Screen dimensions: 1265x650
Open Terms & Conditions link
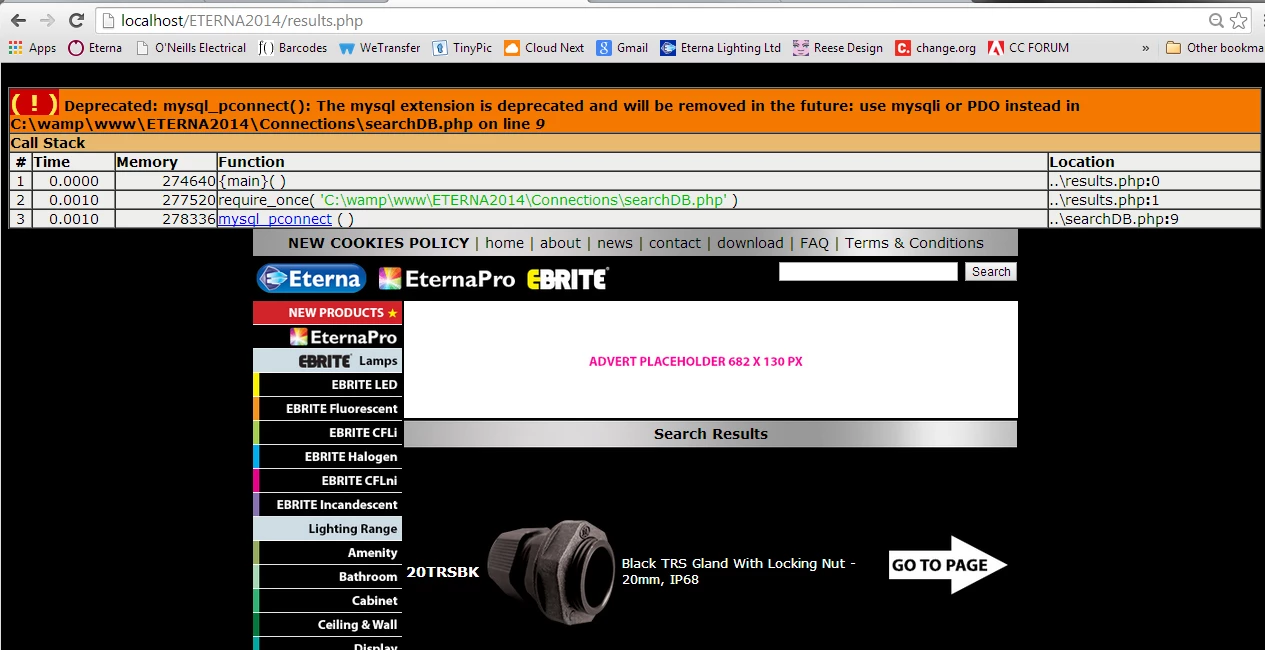[x=914, y=243]
